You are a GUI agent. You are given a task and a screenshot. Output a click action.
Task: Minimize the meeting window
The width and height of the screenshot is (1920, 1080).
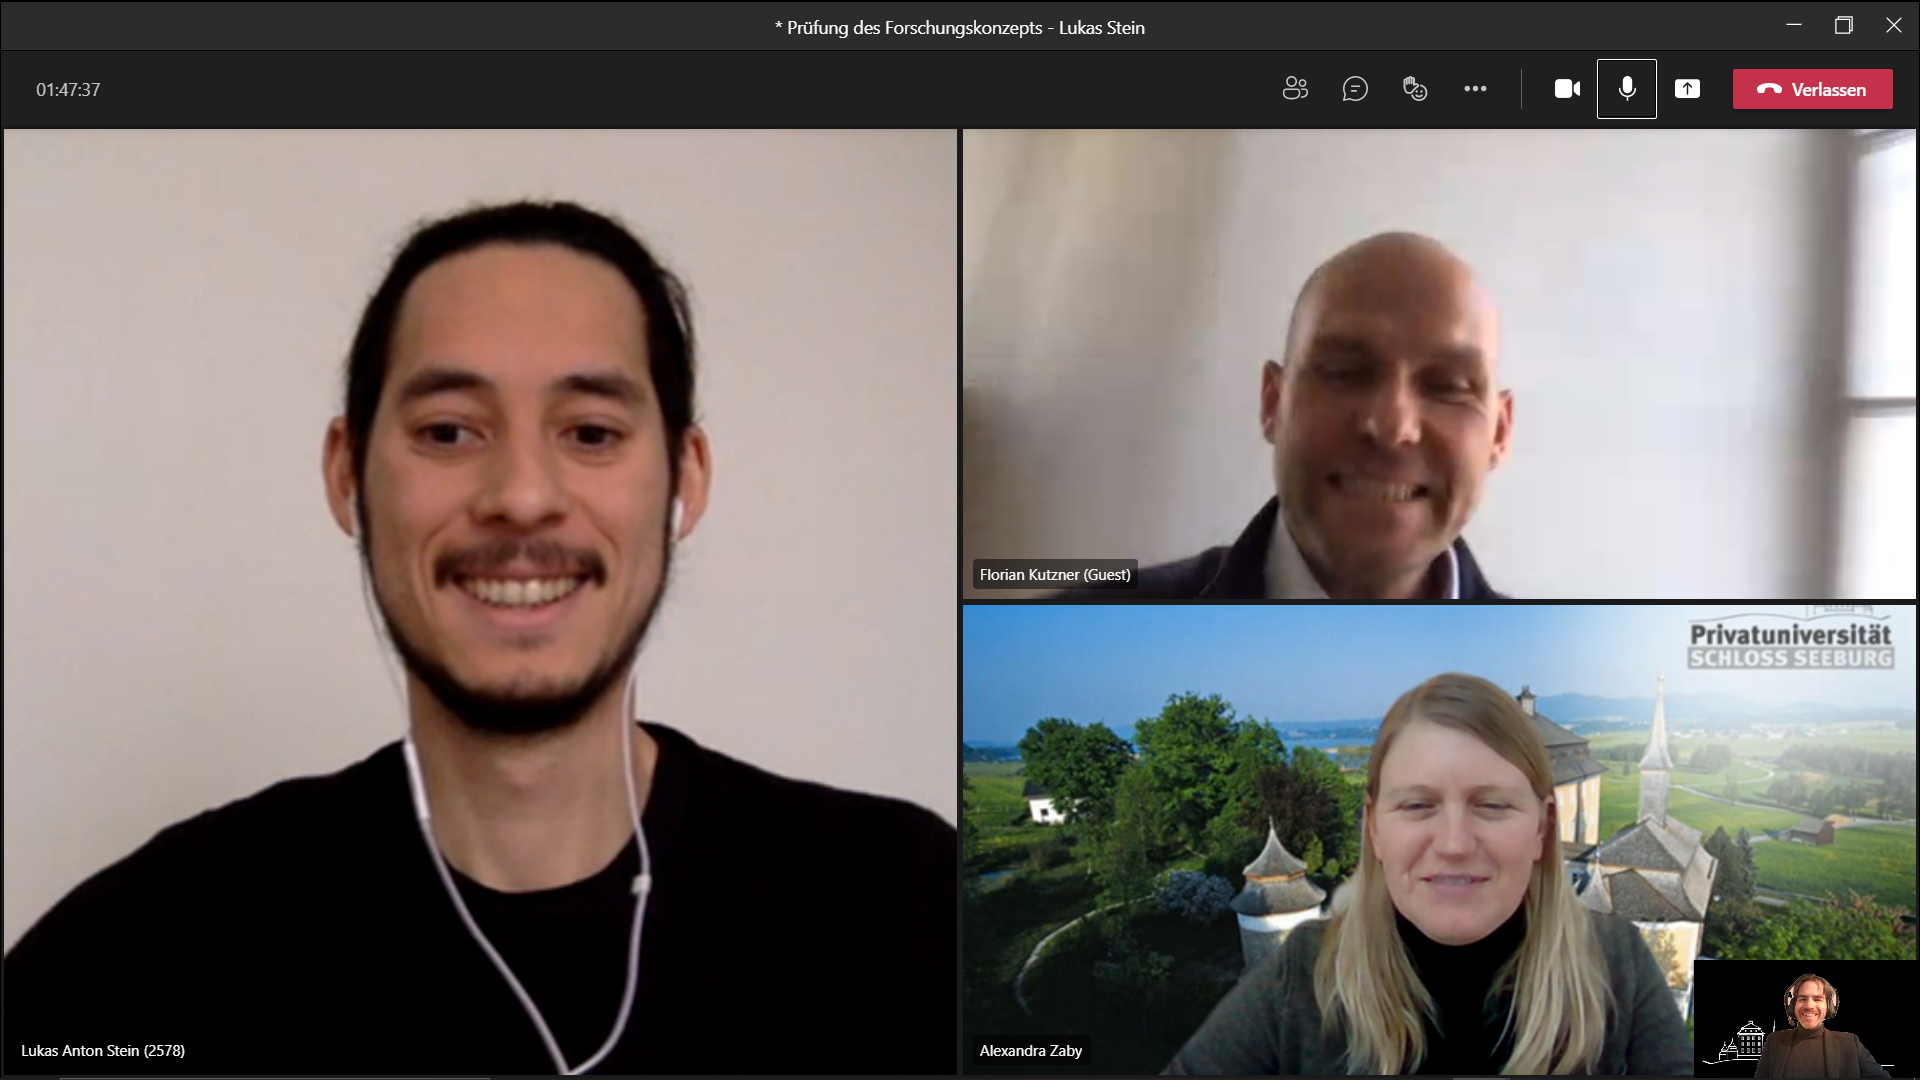click(x=1794, y=26)
